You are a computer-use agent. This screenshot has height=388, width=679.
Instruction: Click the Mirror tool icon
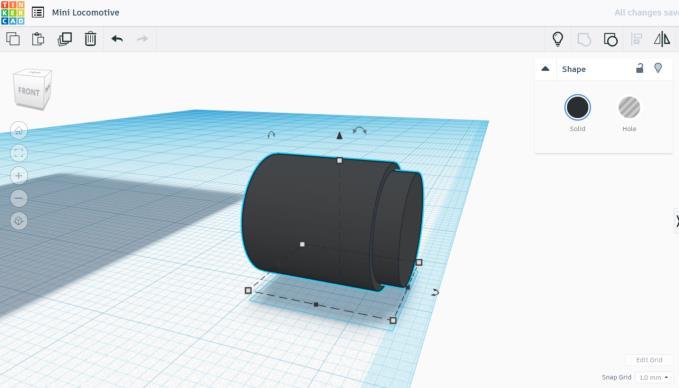[662, 39]
